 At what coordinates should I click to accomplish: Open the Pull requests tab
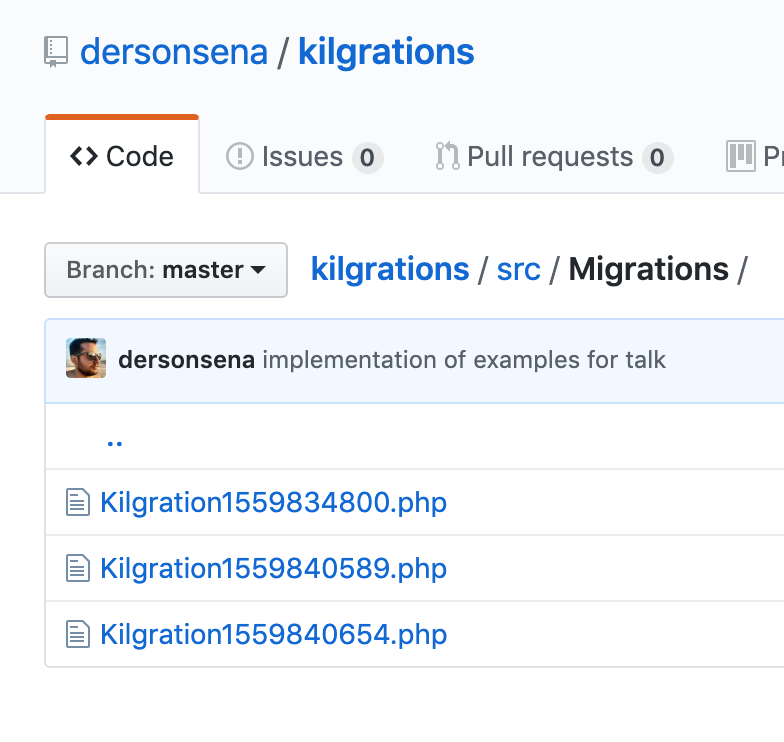point(554,157)
